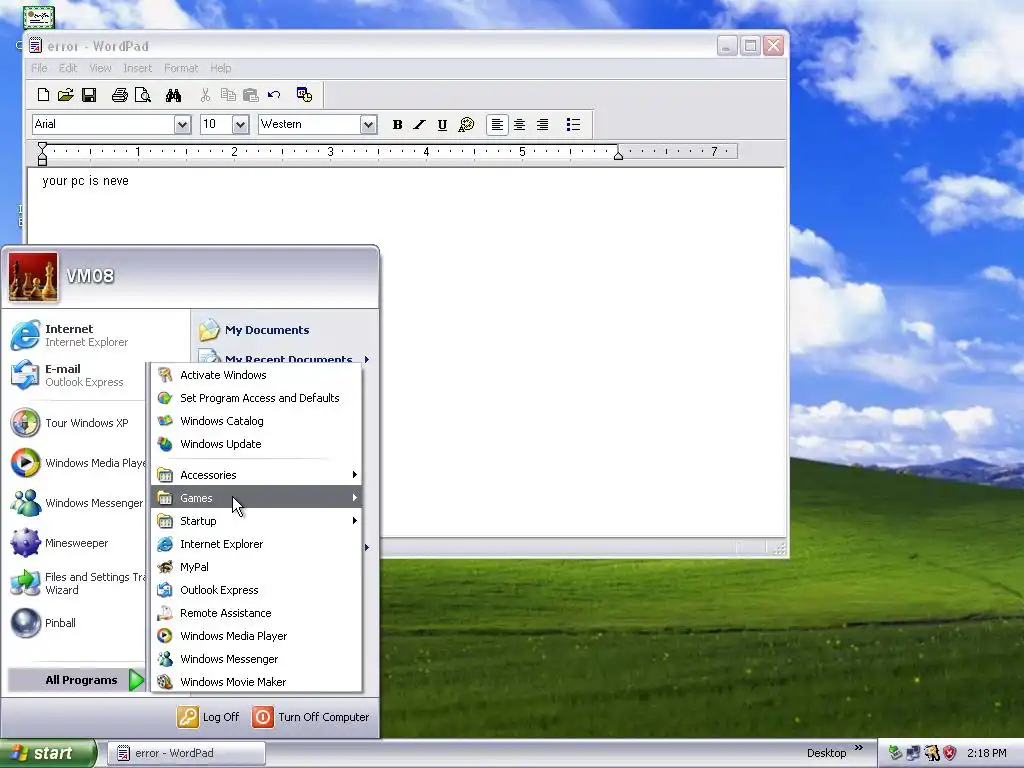The height and width of the screenshot is (768, 1024).
Task: Expand the Startup submenu
Action: (256, 520)
